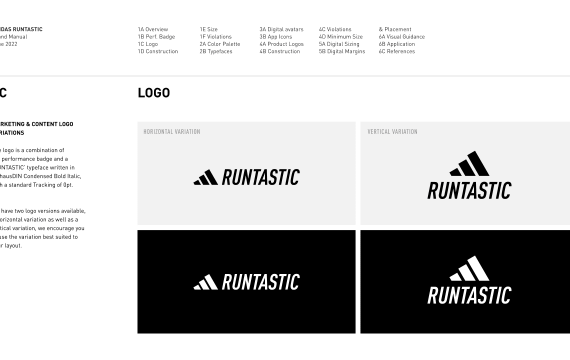This screenshot has height=360, width=570.
Task: Open the 5A Digital Sizing link
Action: click(339, 44)
